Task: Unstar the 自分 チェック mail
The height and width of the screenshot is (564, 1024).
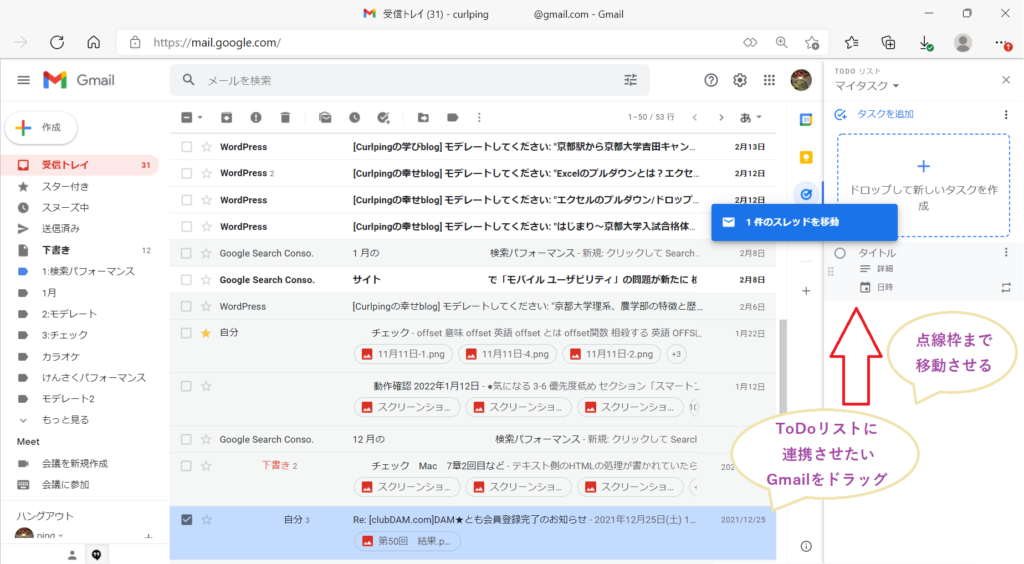Action: pos(206,333)
